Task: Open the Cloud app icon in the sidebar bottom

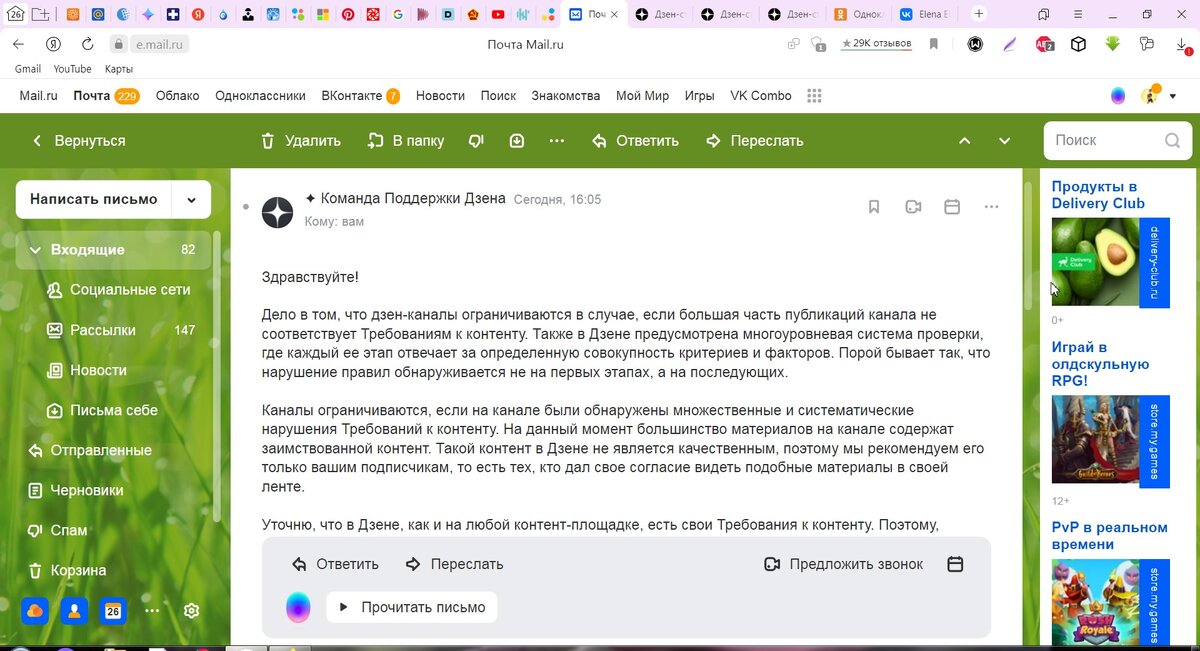Action: click(x=35, y=610)
